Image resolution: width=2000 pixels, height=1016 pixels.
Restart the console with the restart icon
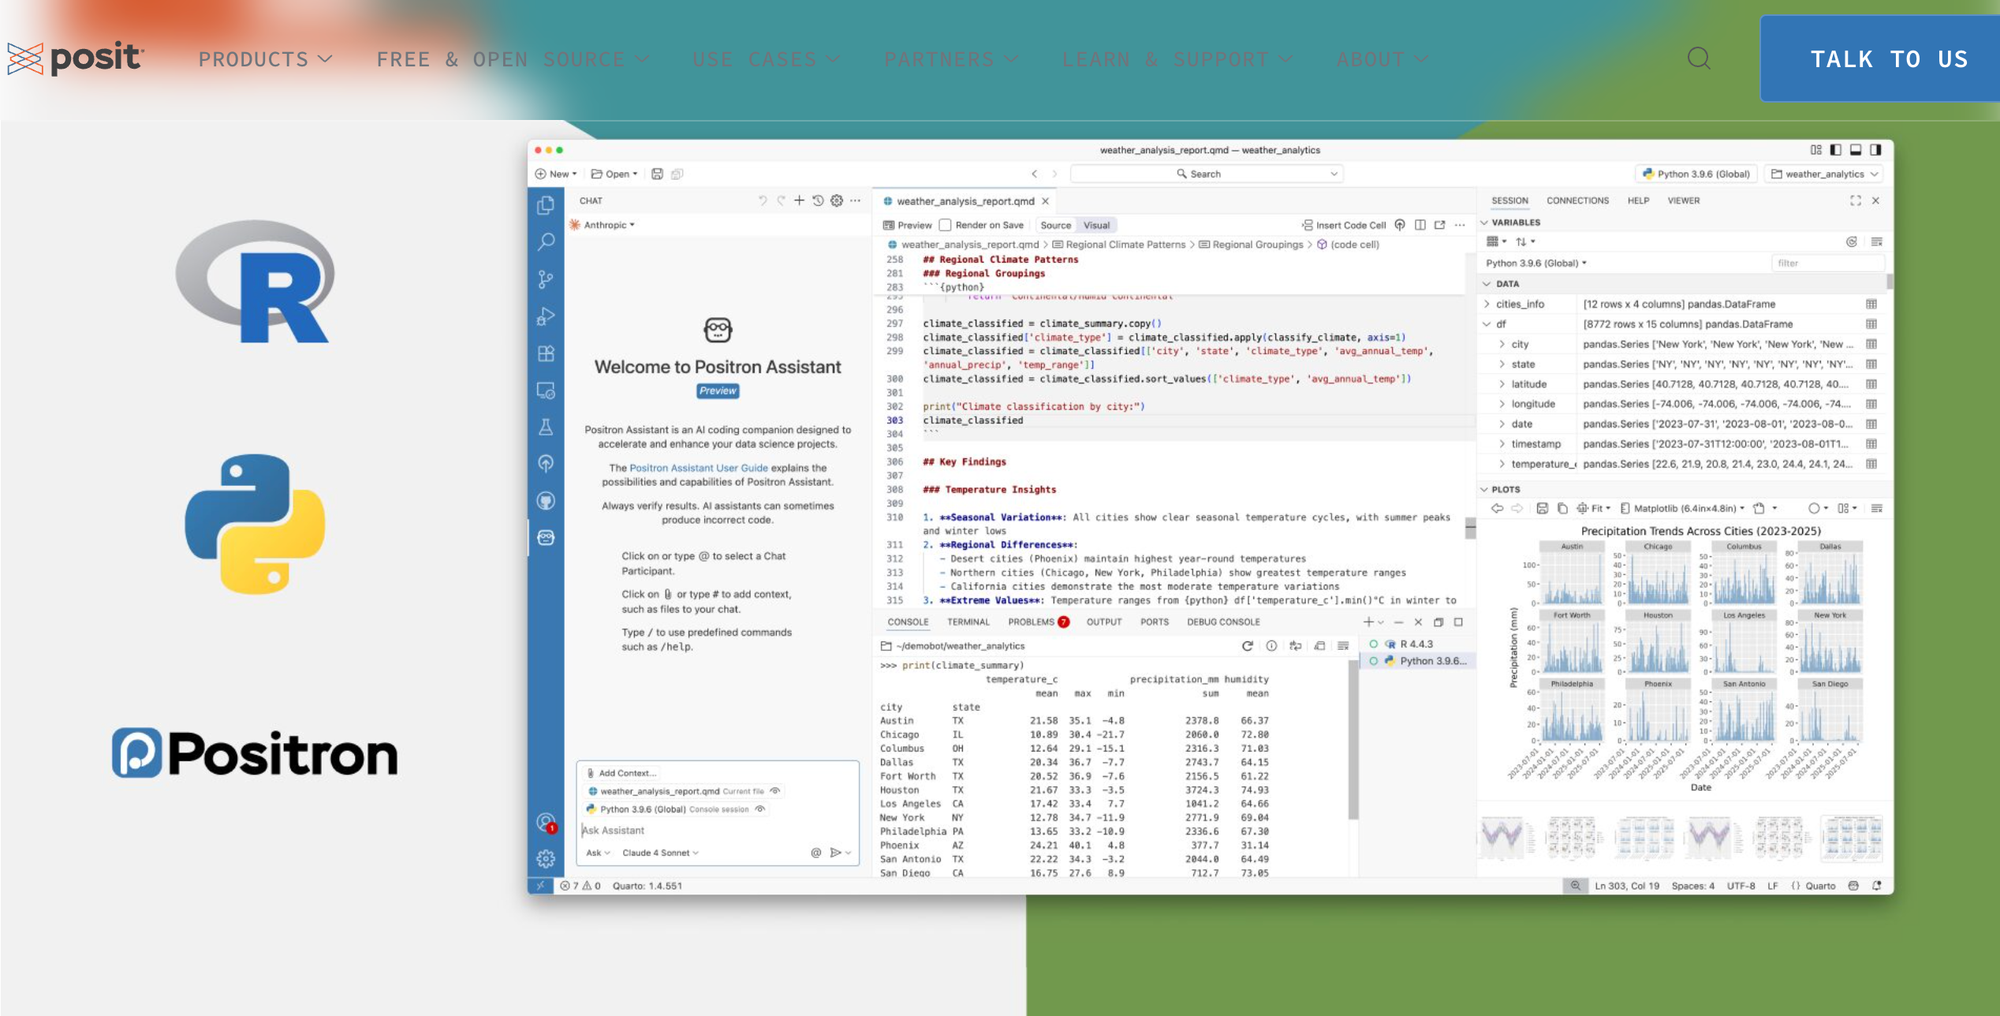1247,646
